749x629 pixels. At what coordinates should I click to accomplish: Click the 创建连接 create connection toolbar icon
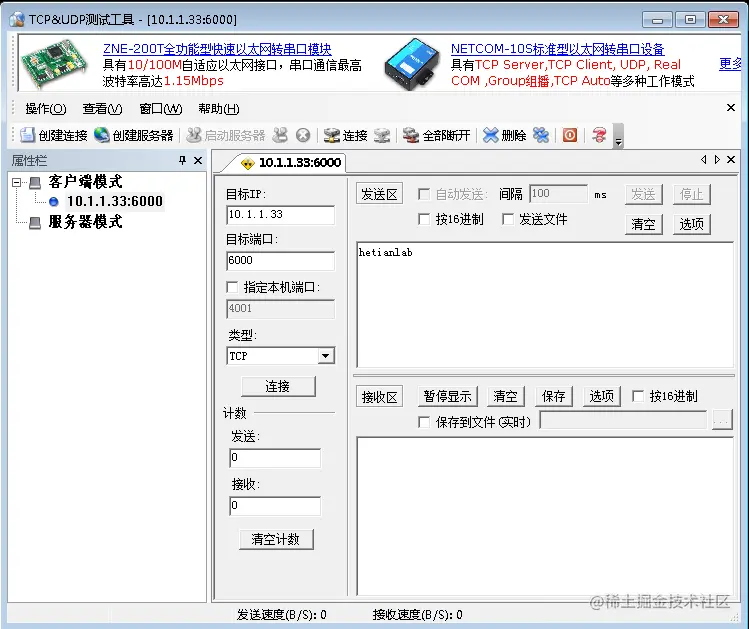pyautogui.click(x=27, y=135)
